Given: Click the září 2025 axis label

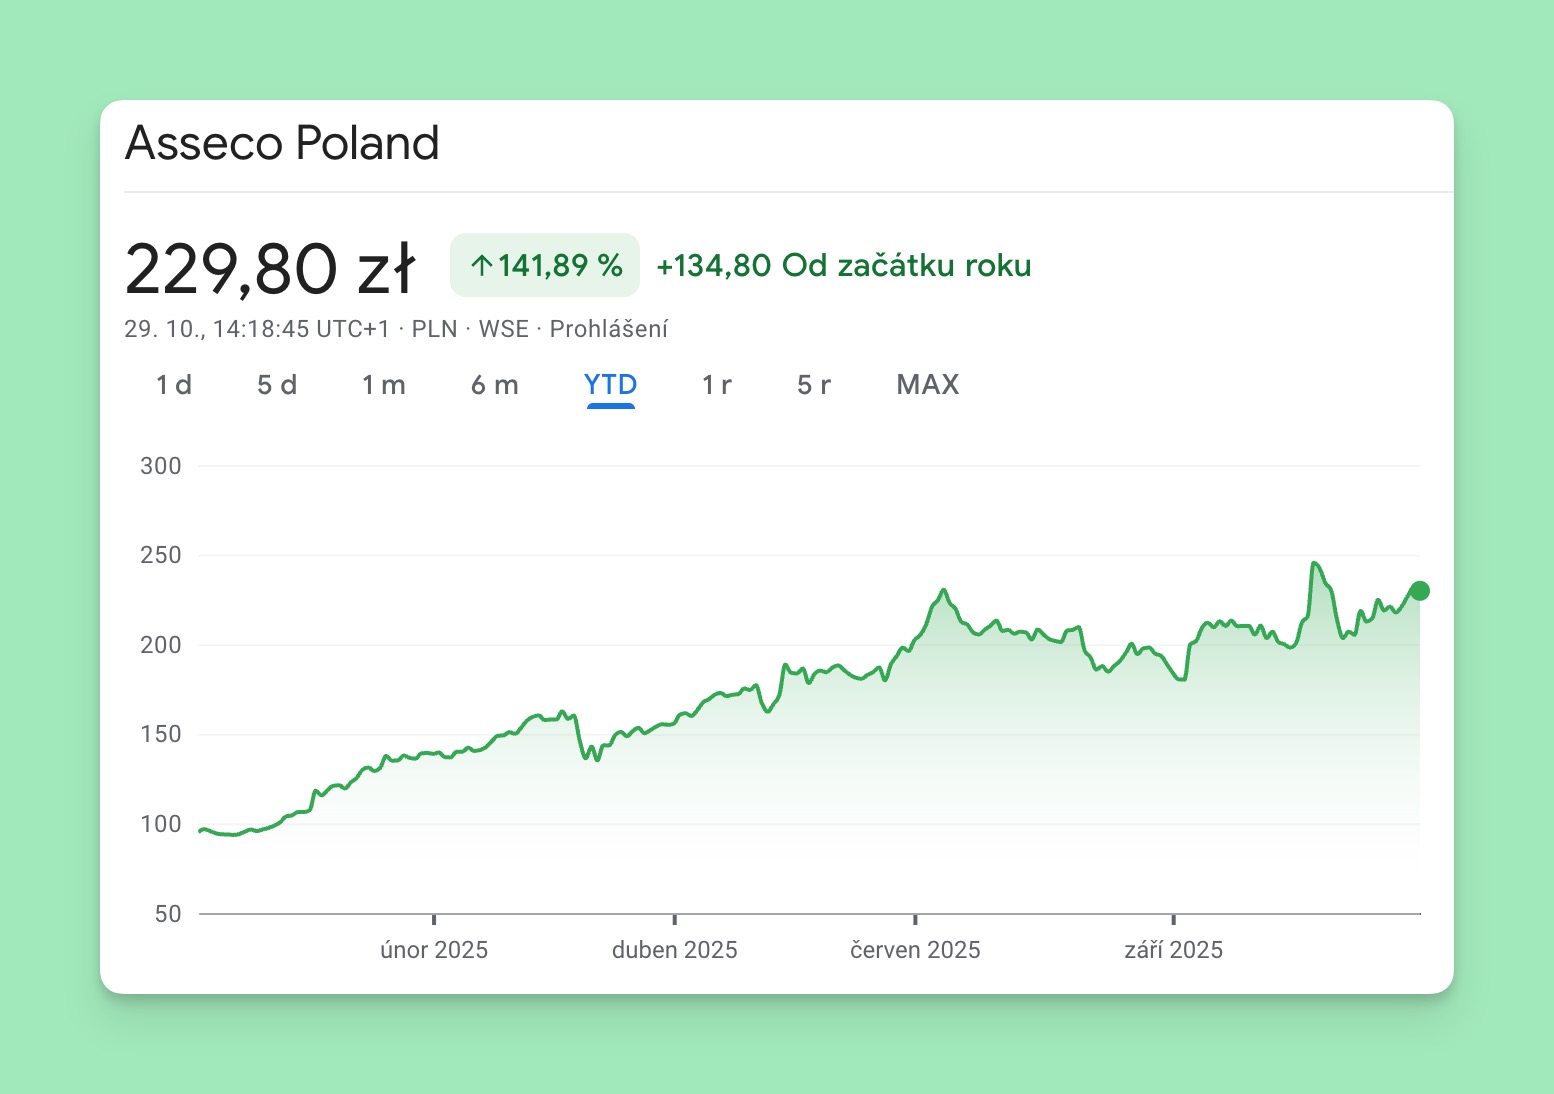Looking at the screenshot, I should (x=1173, y=950).
